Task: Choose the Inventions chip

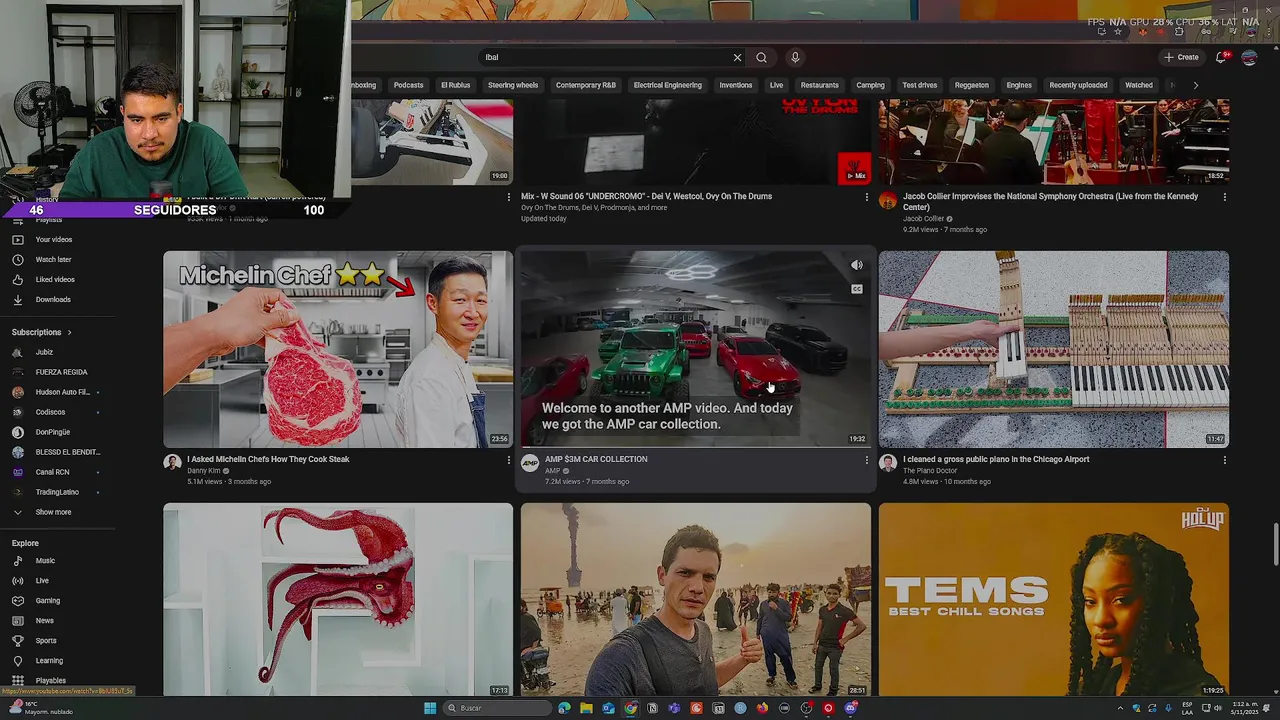Action: click(736, 85)
